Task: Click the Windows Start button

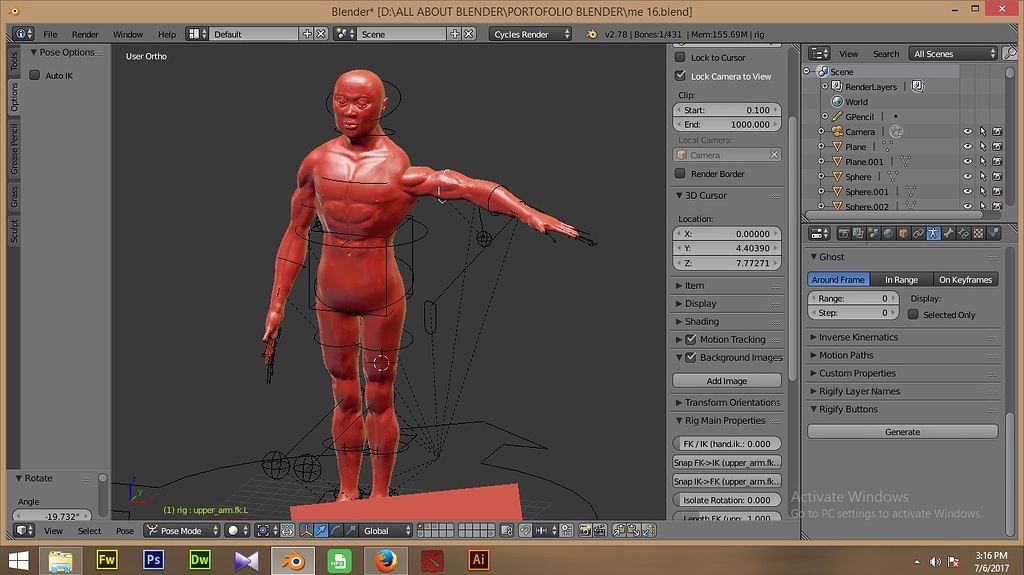Action: pyautogui.click(x=18, y=560)
